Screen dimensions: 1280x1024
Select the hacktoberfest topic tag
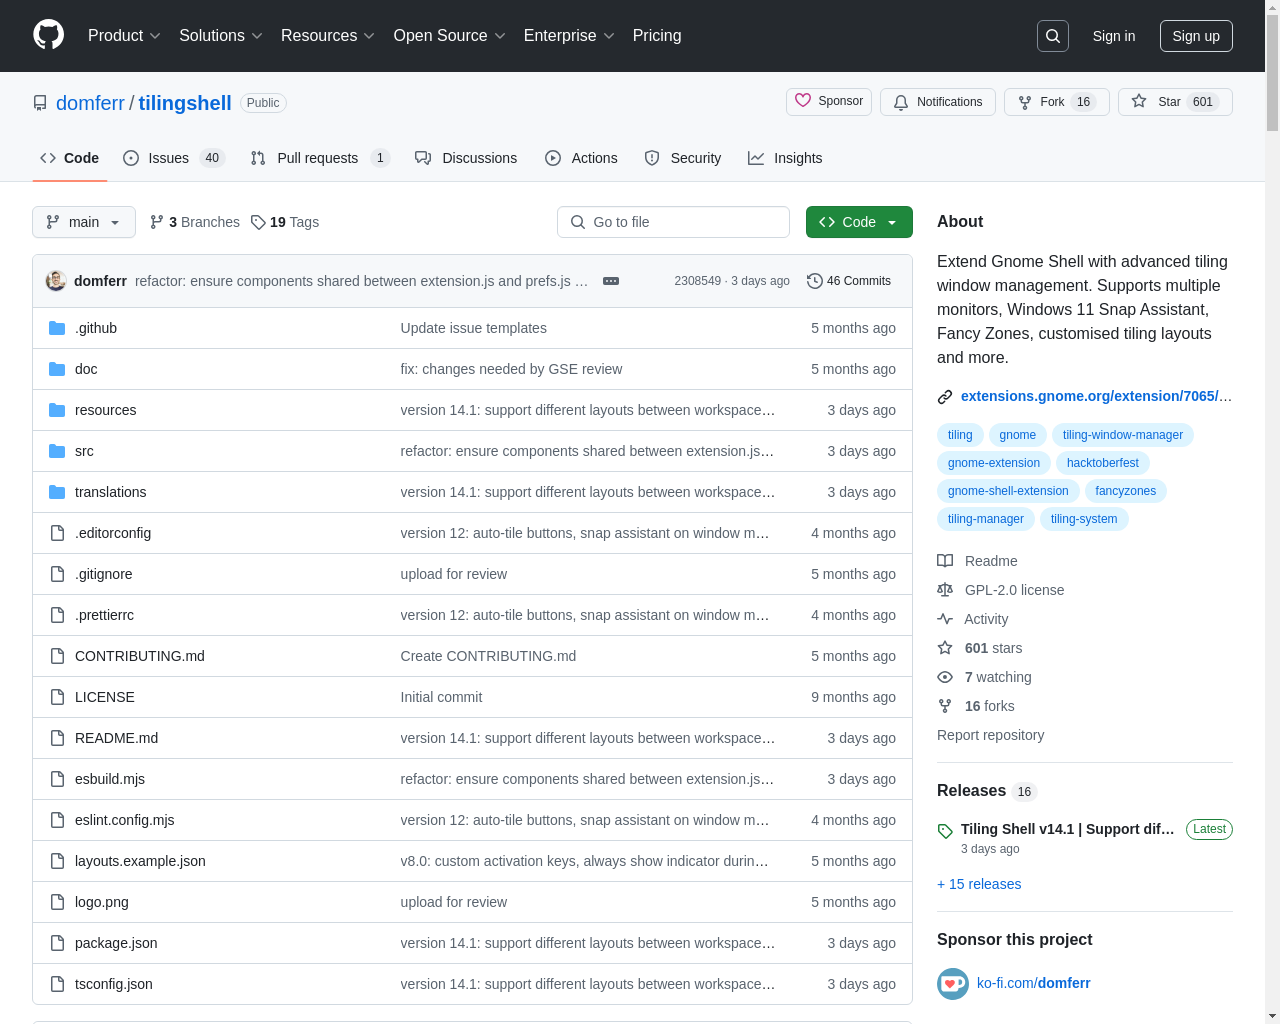tap(1102, 463)
